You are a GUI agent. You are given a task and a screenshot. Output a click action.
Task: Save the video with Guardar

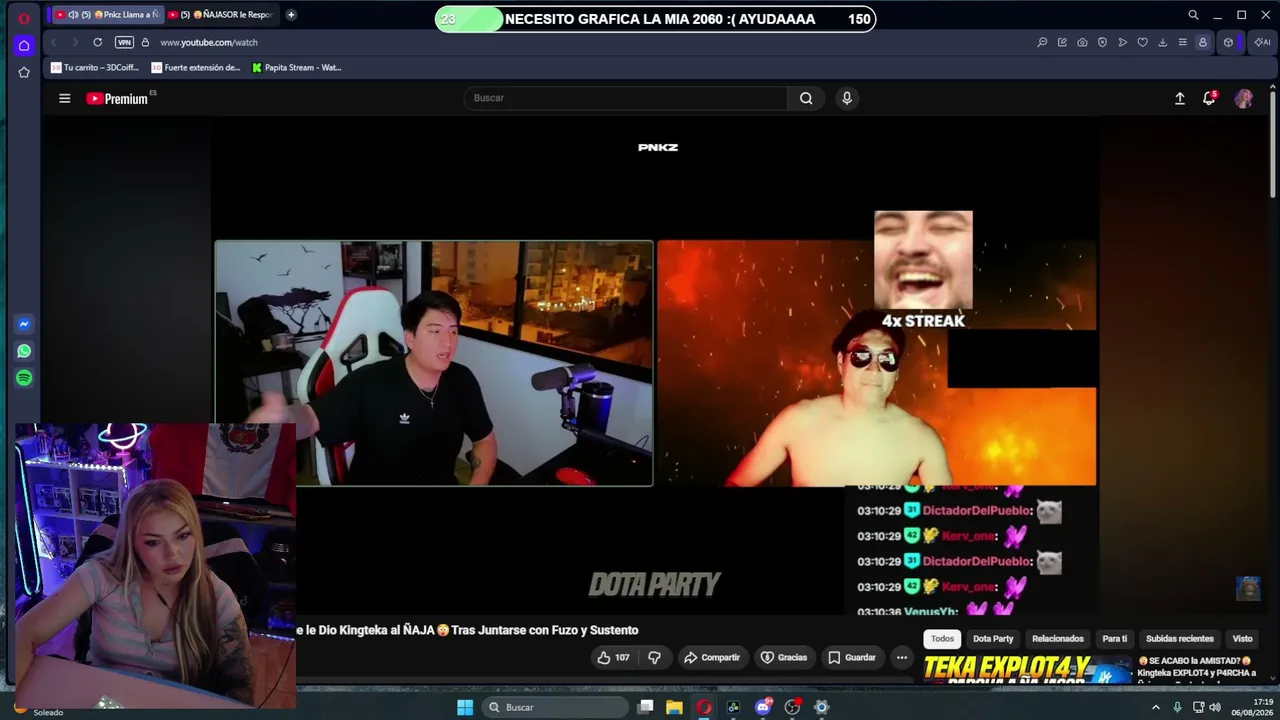852,657
